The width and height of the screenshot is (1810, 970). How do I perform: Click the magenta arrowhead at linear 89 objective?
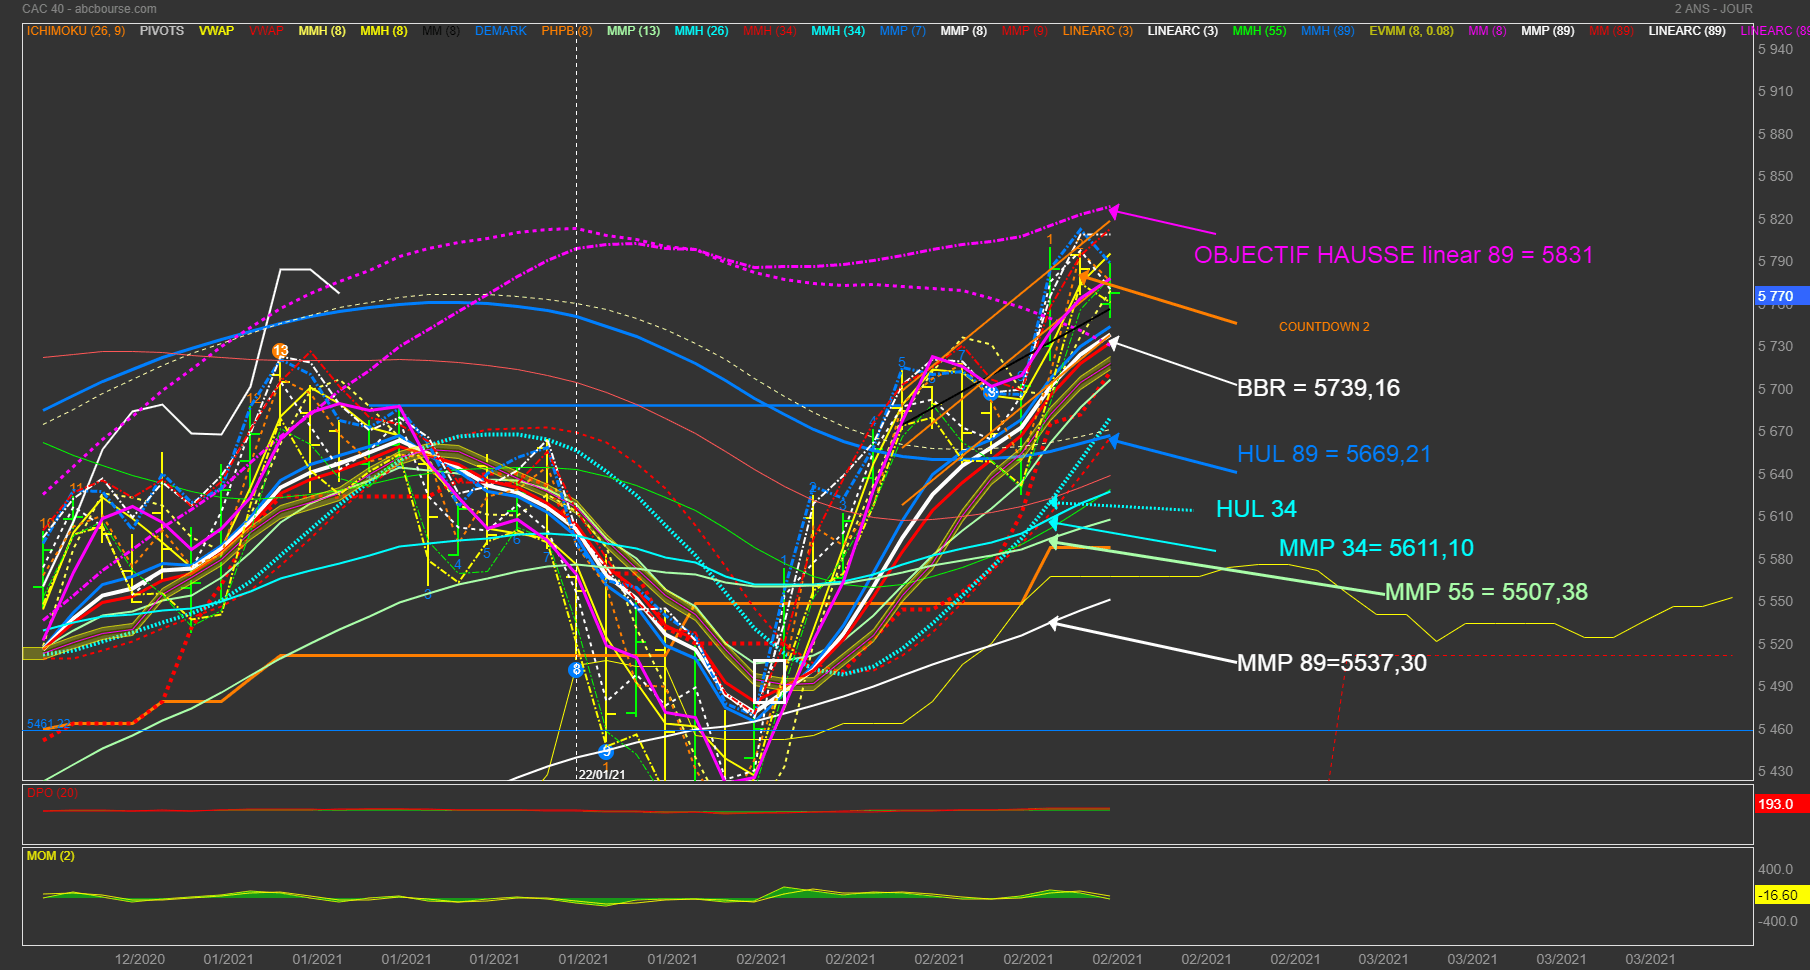1113,210
